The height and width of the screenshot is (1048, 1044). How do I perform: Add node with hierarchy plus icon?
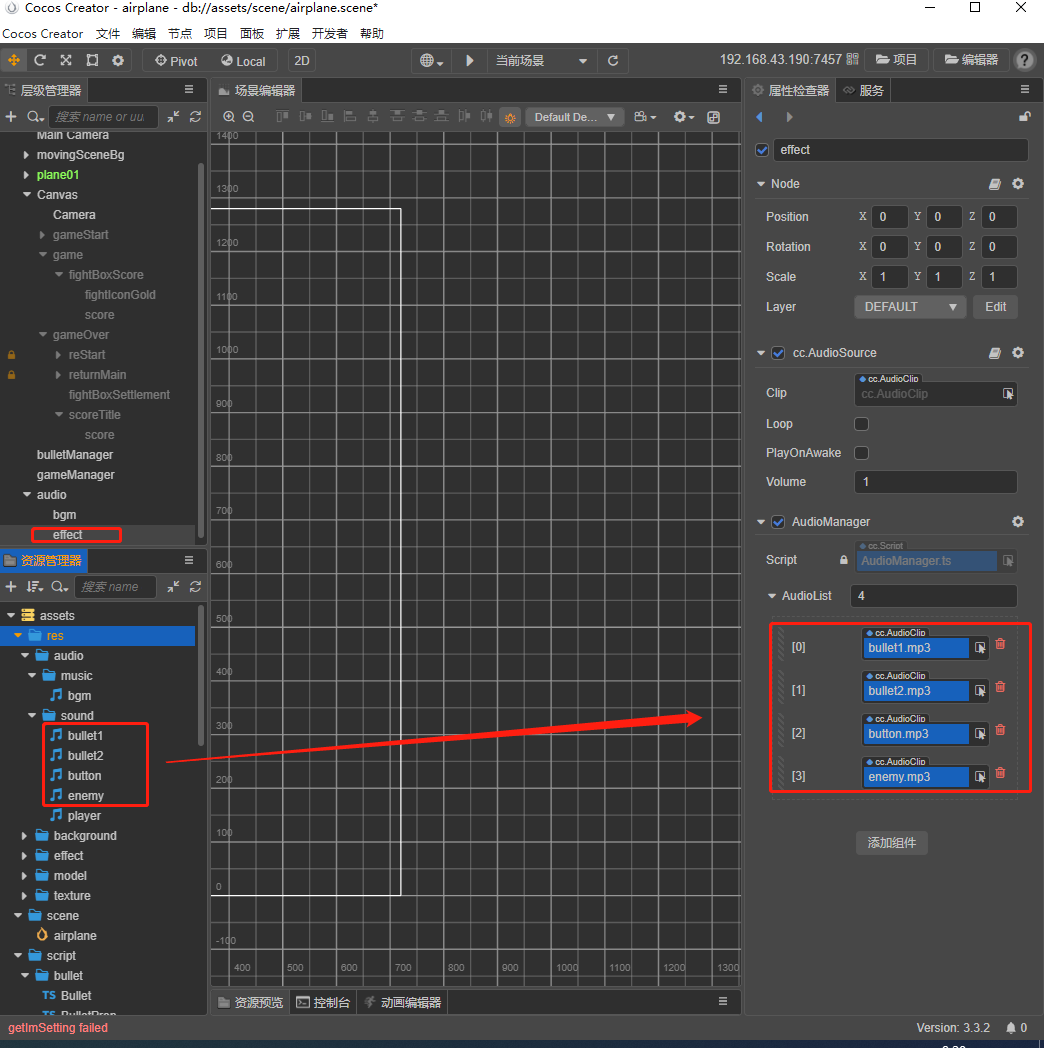(11, 117)
